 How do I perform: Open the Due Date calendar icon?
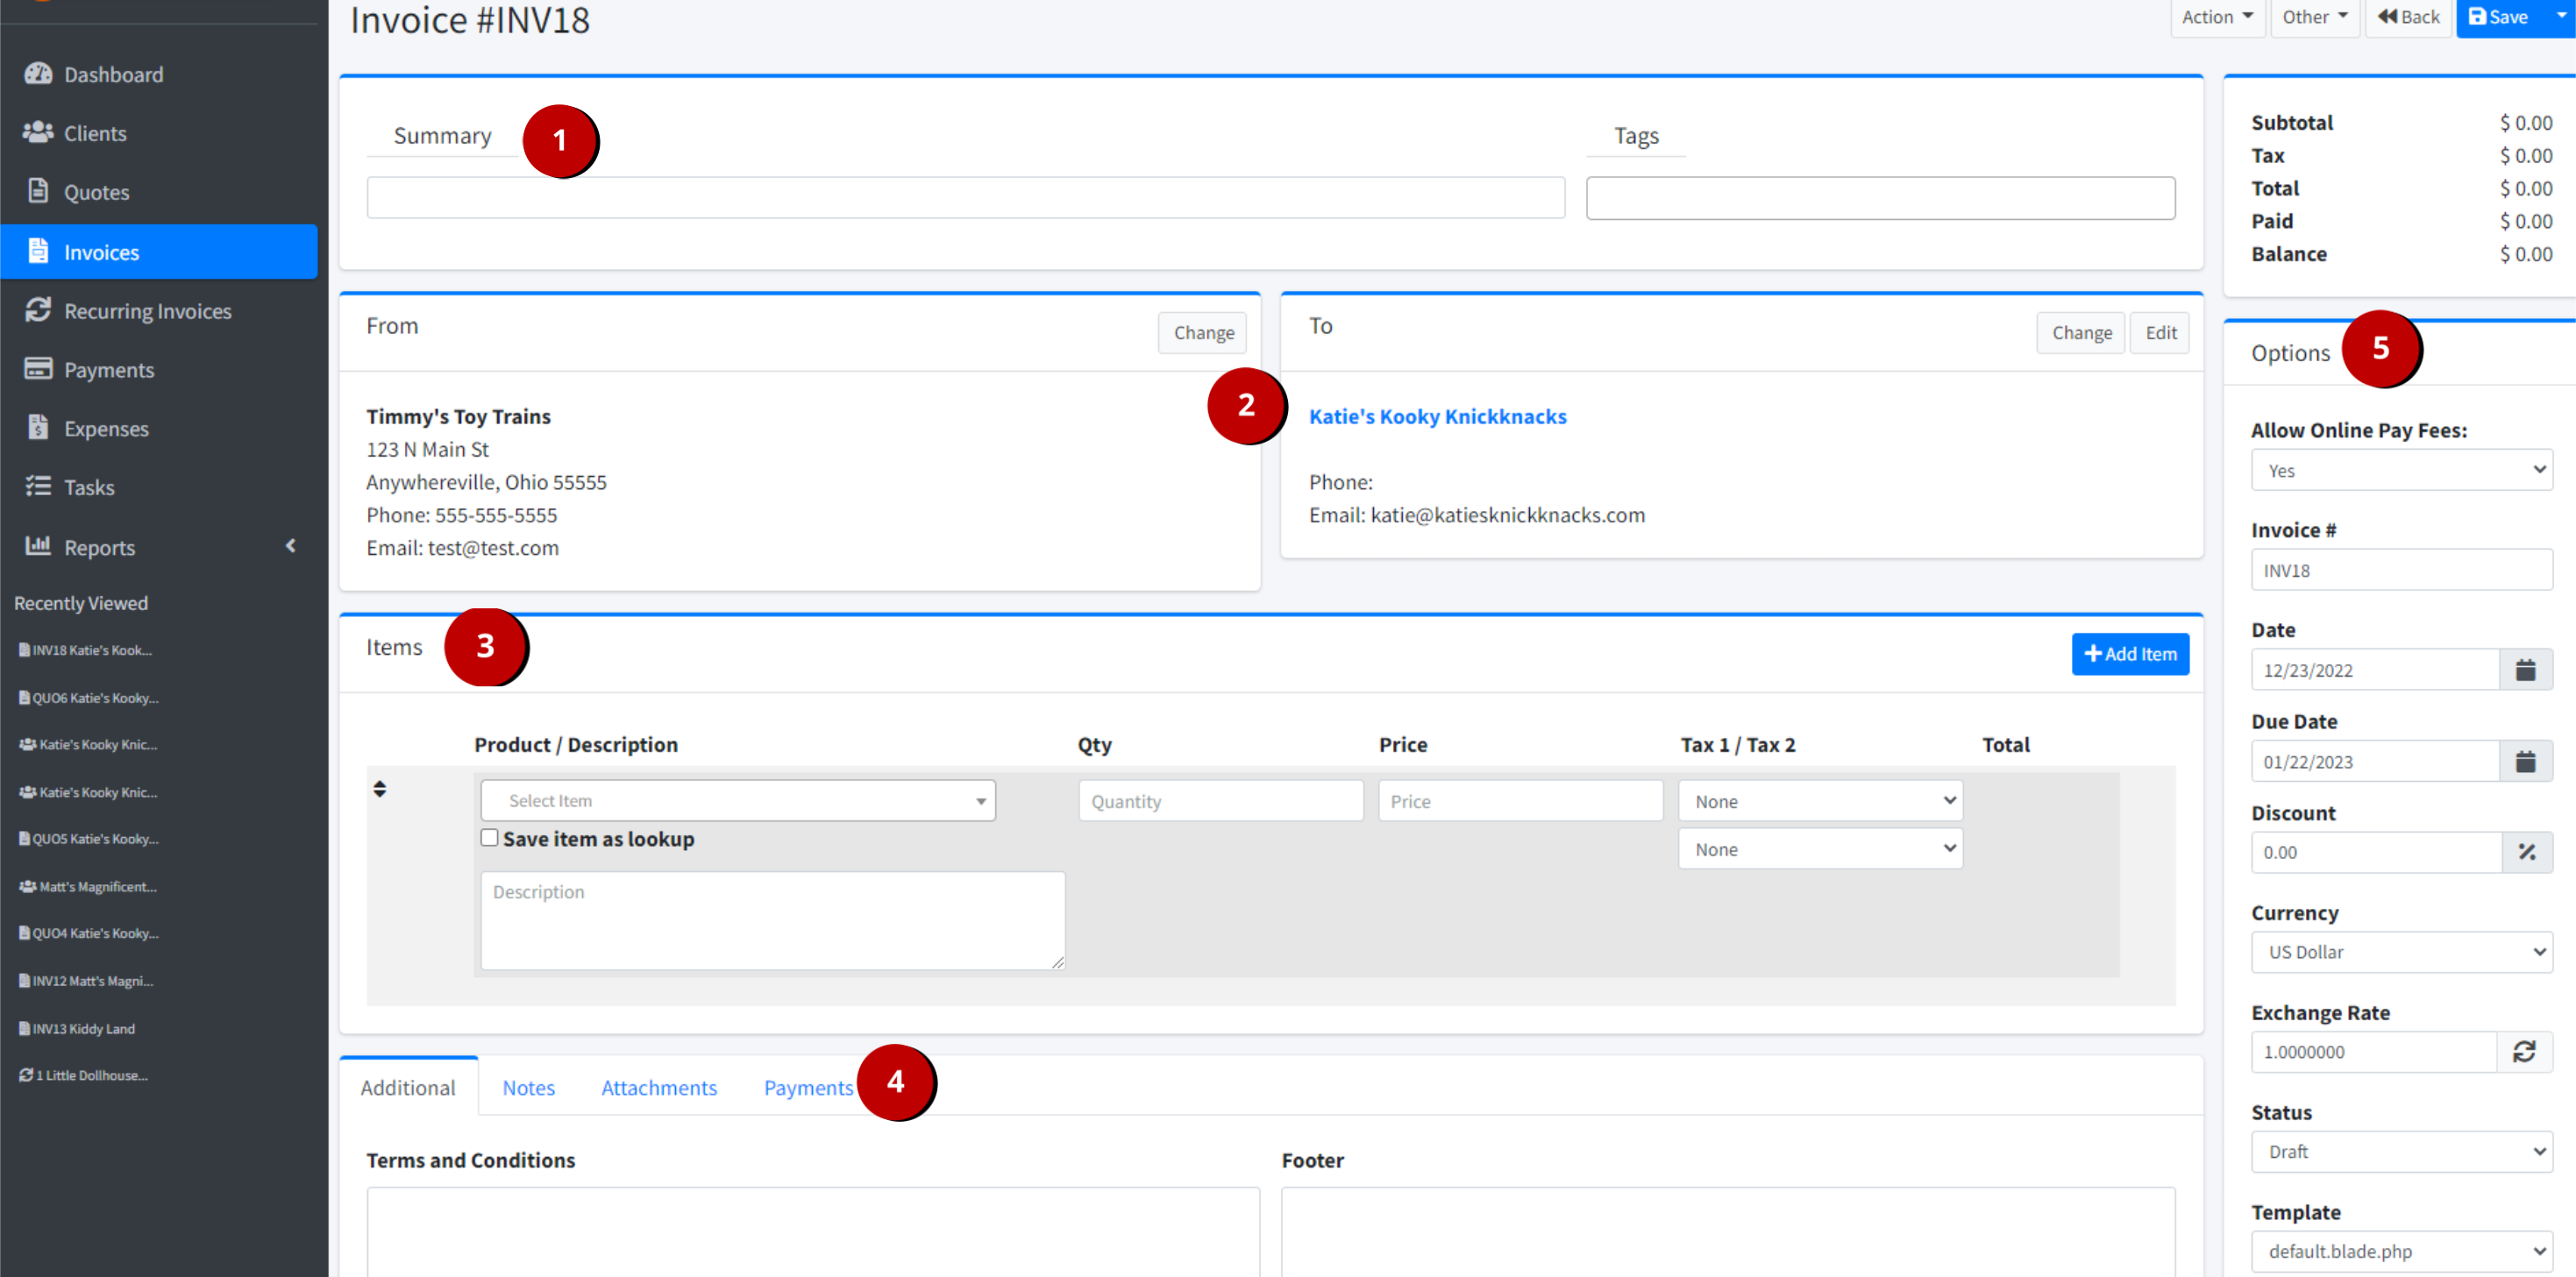click(x=2525, y=762)
